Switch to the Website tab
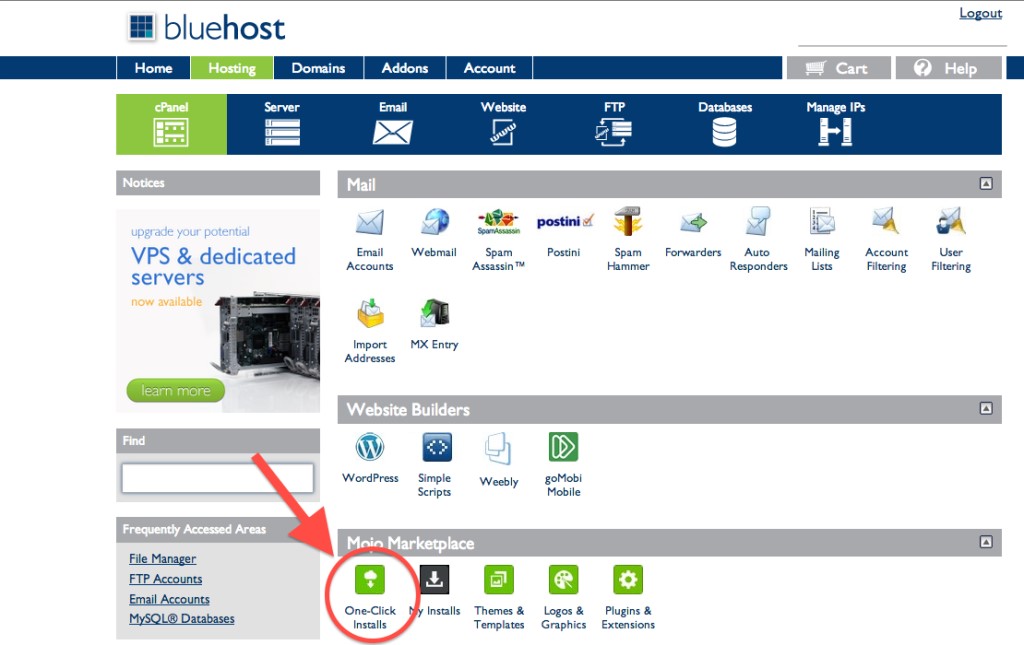The image size is (1024, 645). click(504, 124)
